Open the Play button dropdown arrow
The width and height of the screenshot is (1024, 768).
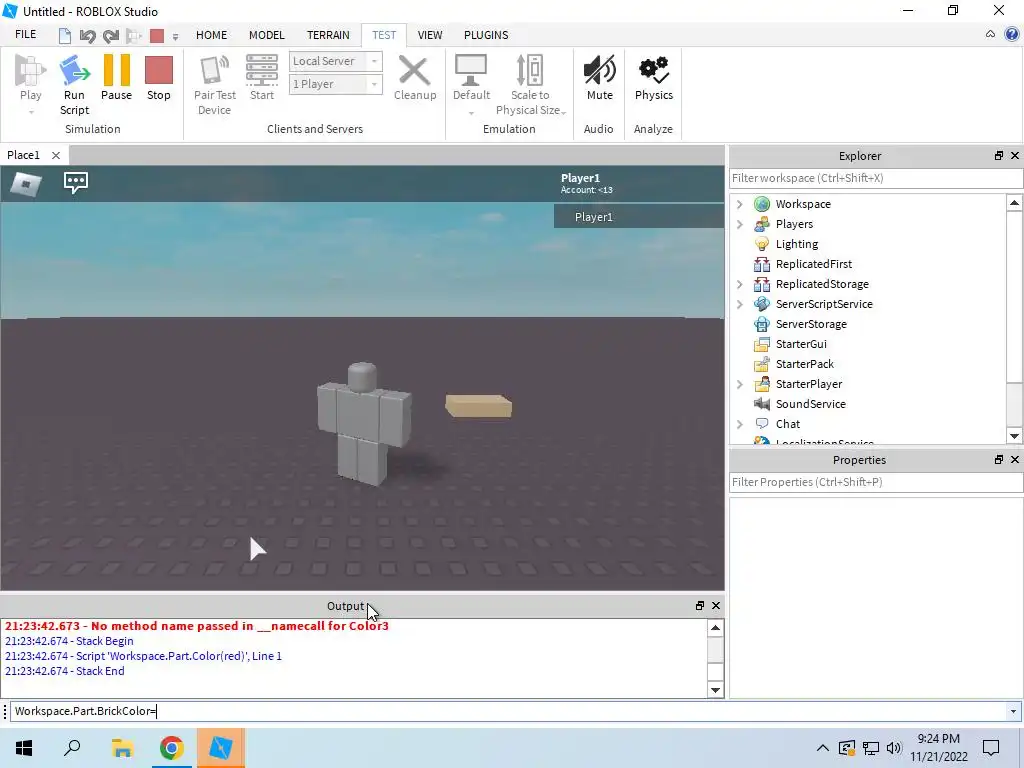[x=31, y=112]
